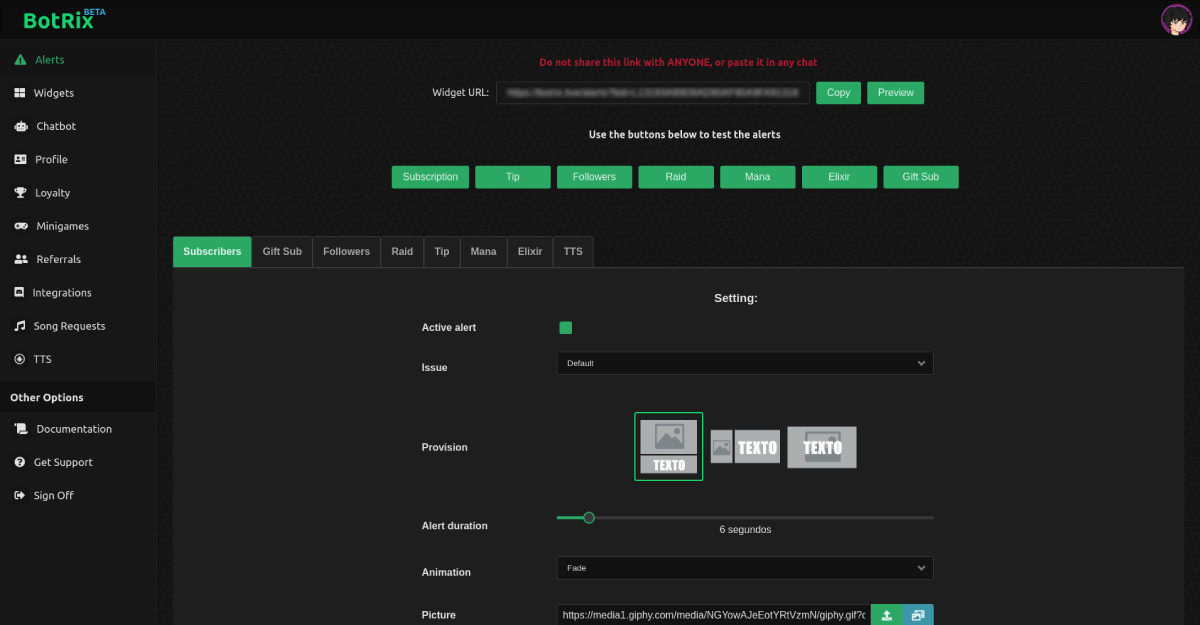This screenshot has height=625, width=1200.
Task: Open Minigames gamepad icon
Action: click(x=21, y=225)
